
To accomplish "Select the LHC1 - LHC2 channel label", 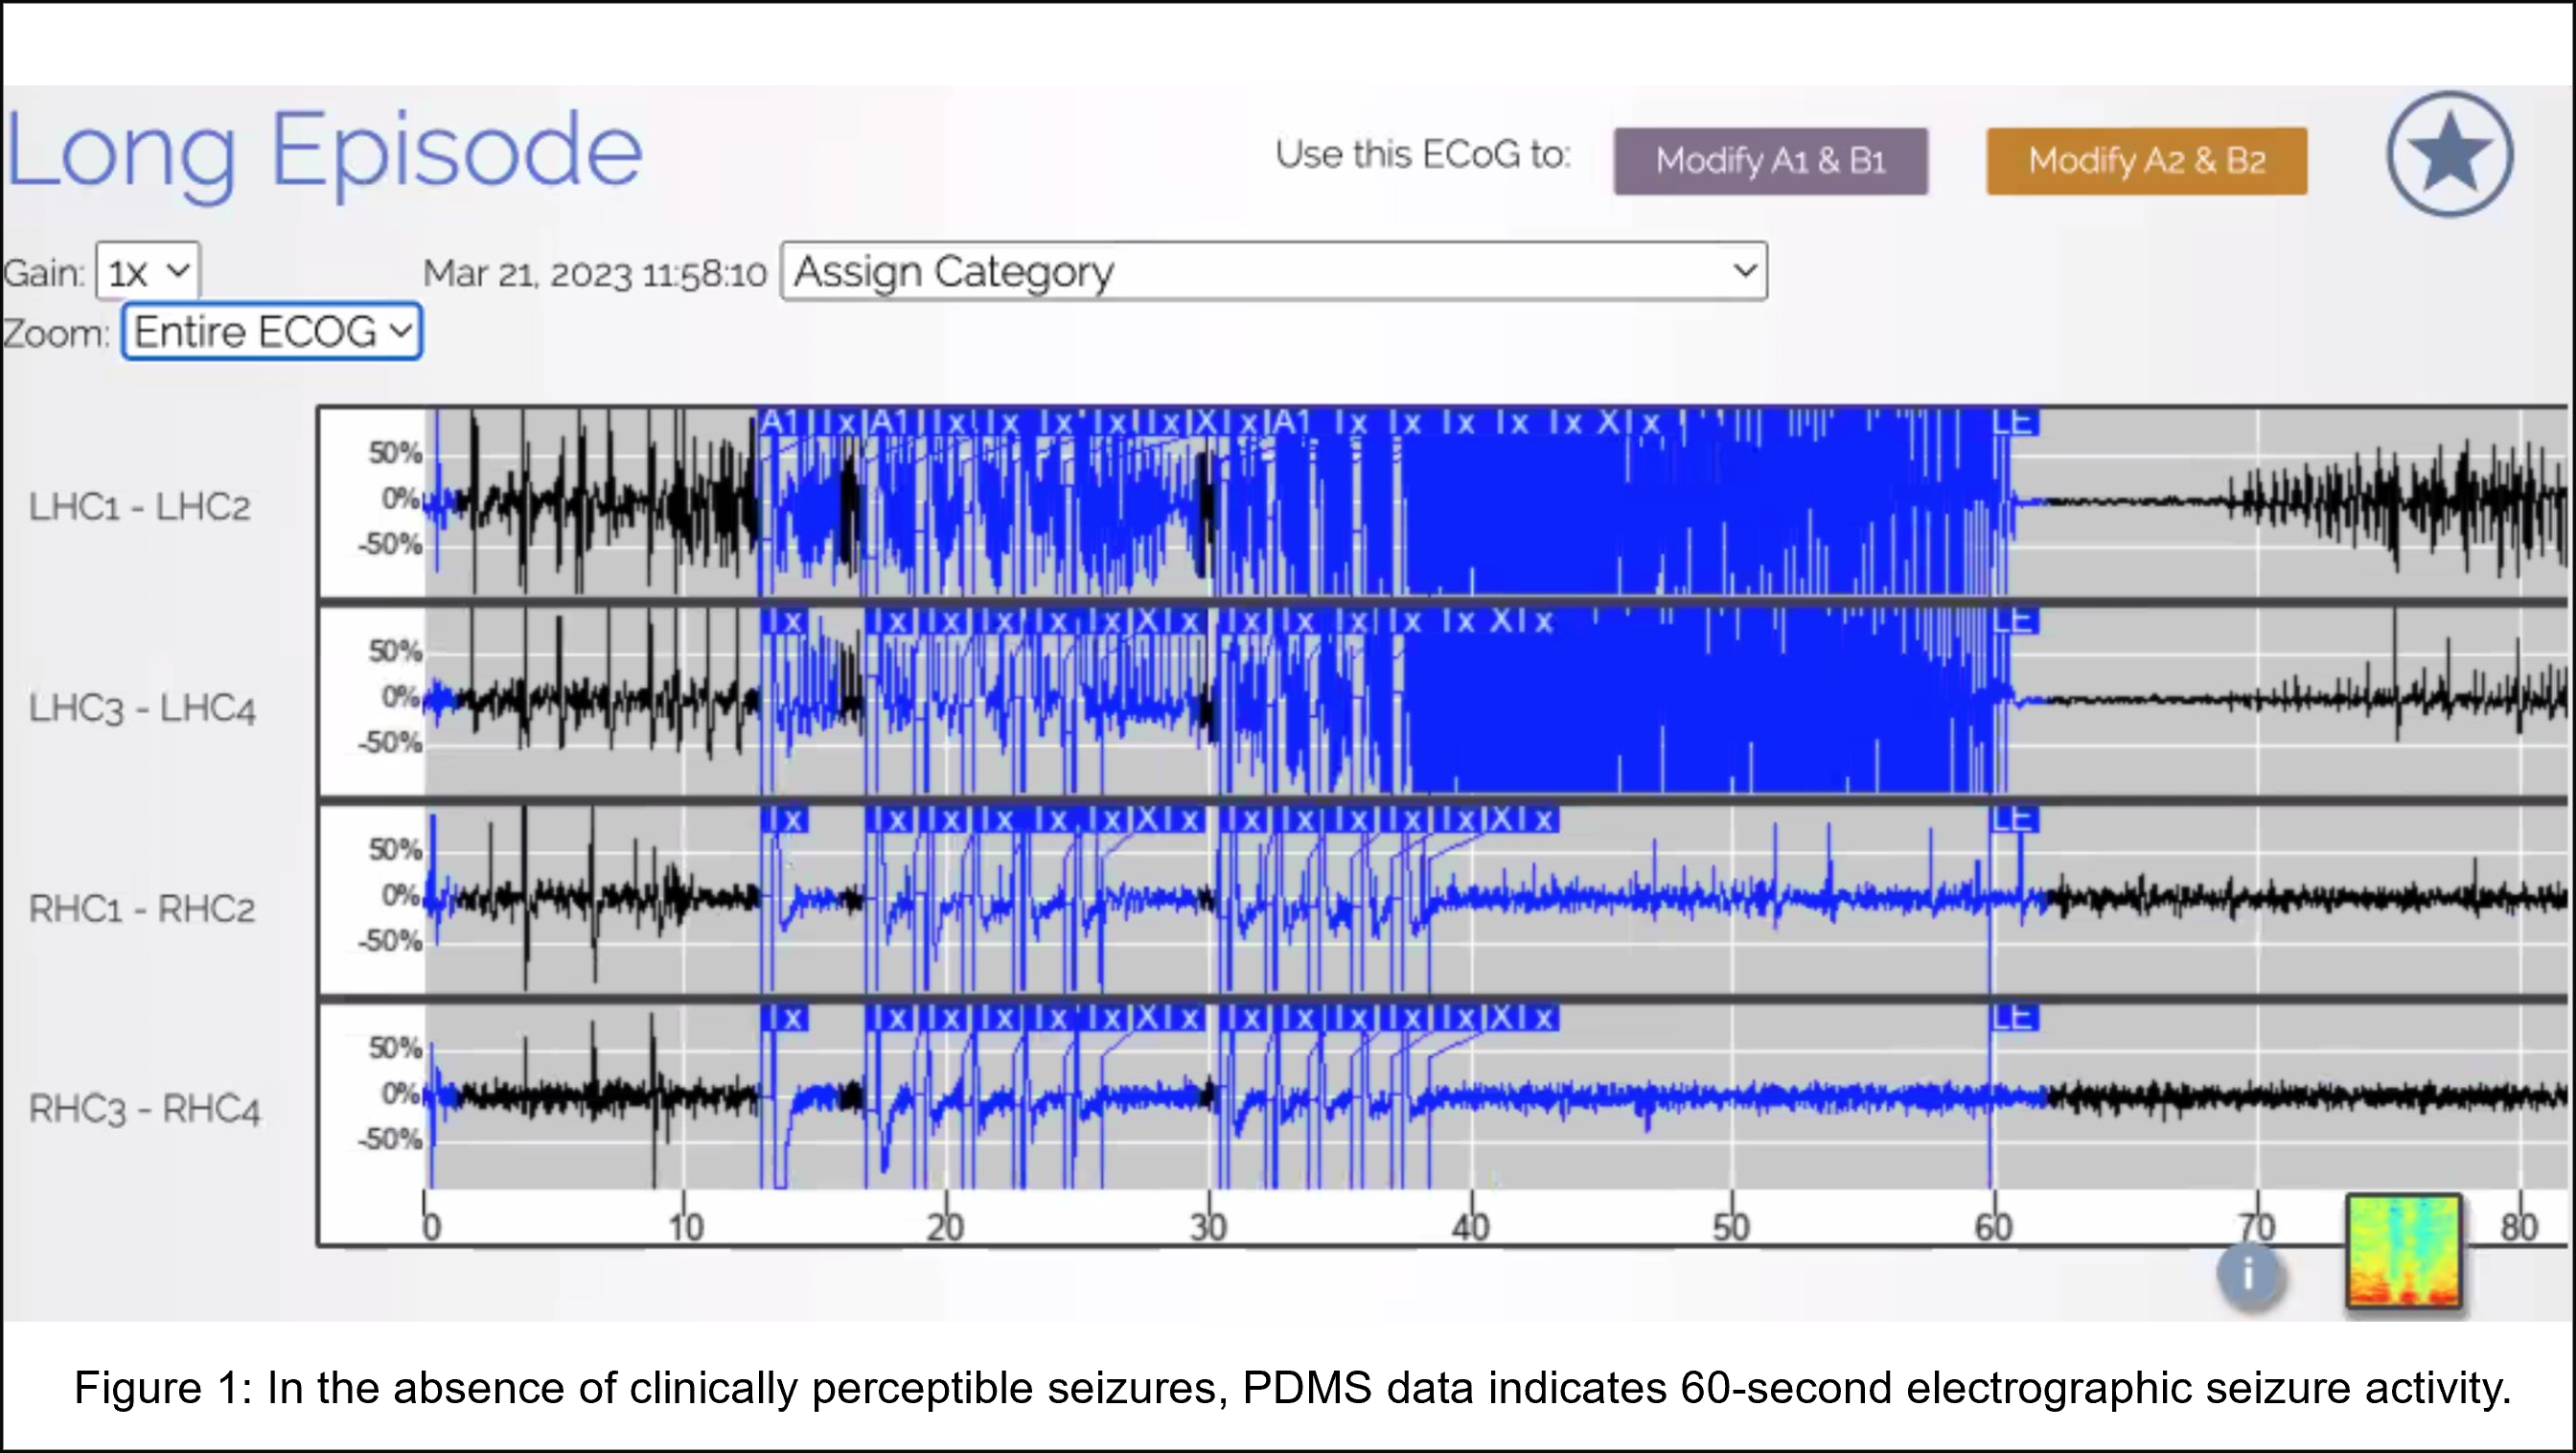I will [x=139, y=507].
